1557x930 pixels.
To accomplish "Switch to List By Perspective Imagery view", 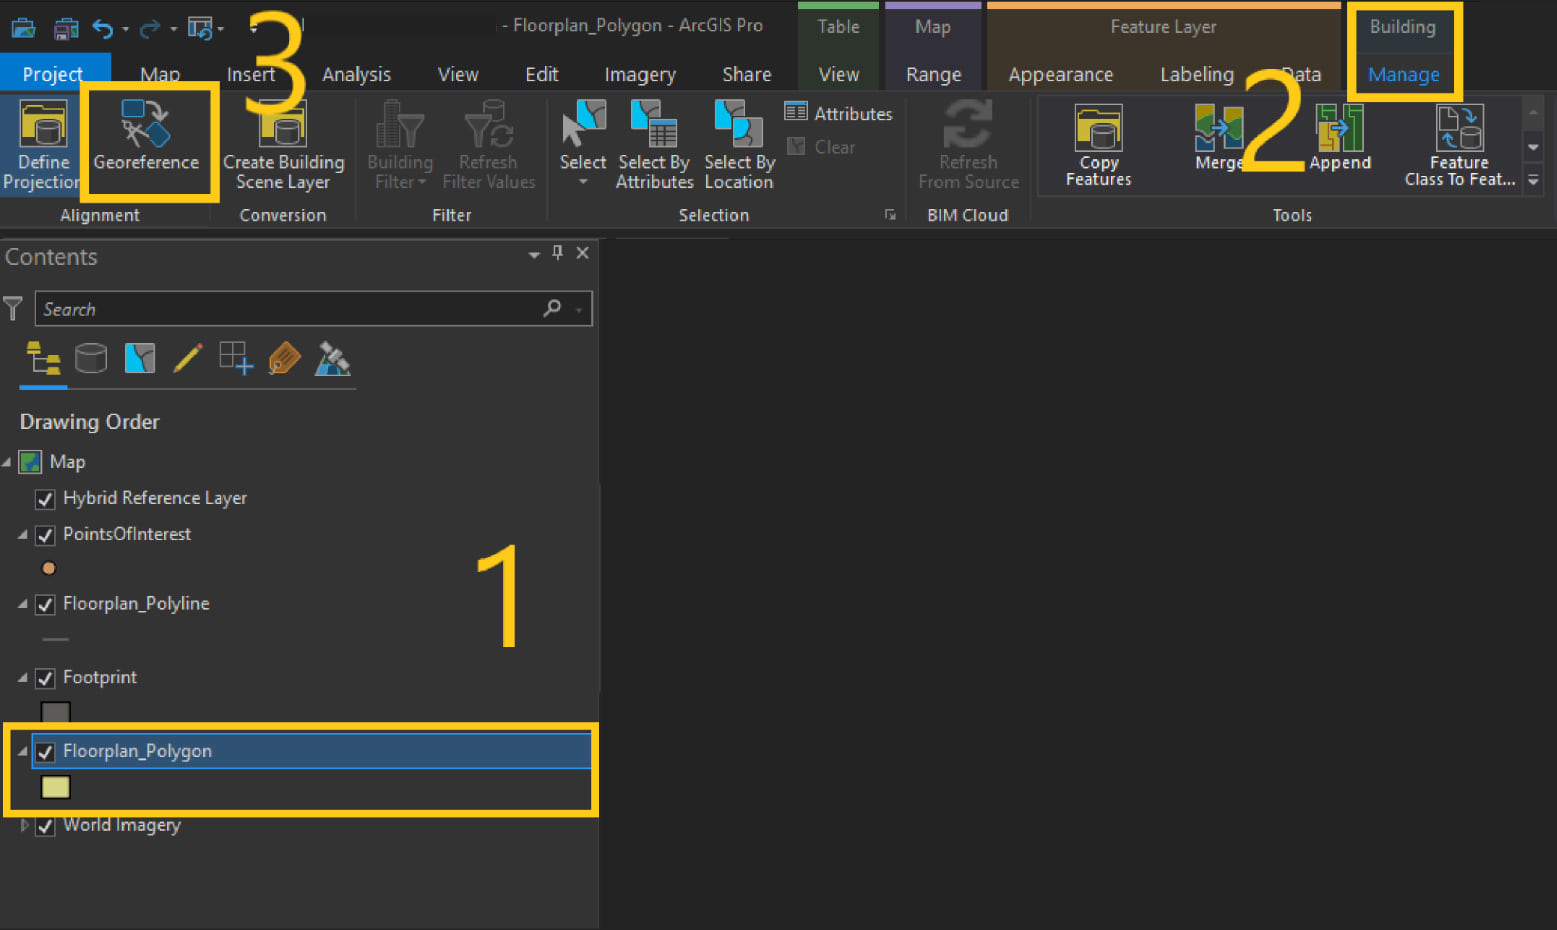I will tap(332, 358).
